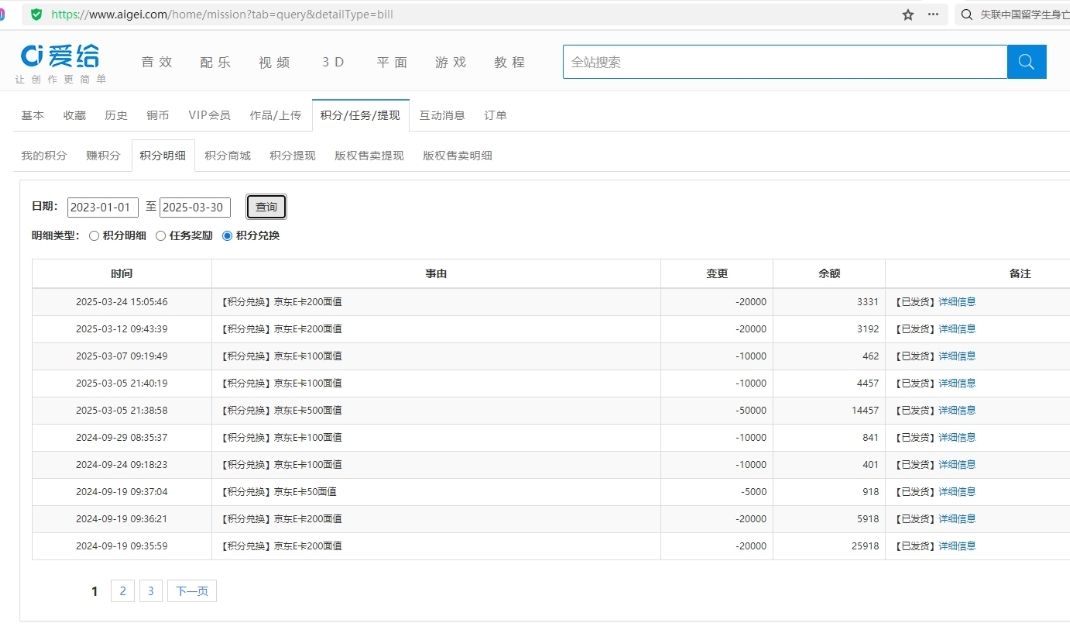Open 详细信息 for 2025-03-05 21:38:58 row
This screenshot has height=624, width=1070.
(957, 410)
